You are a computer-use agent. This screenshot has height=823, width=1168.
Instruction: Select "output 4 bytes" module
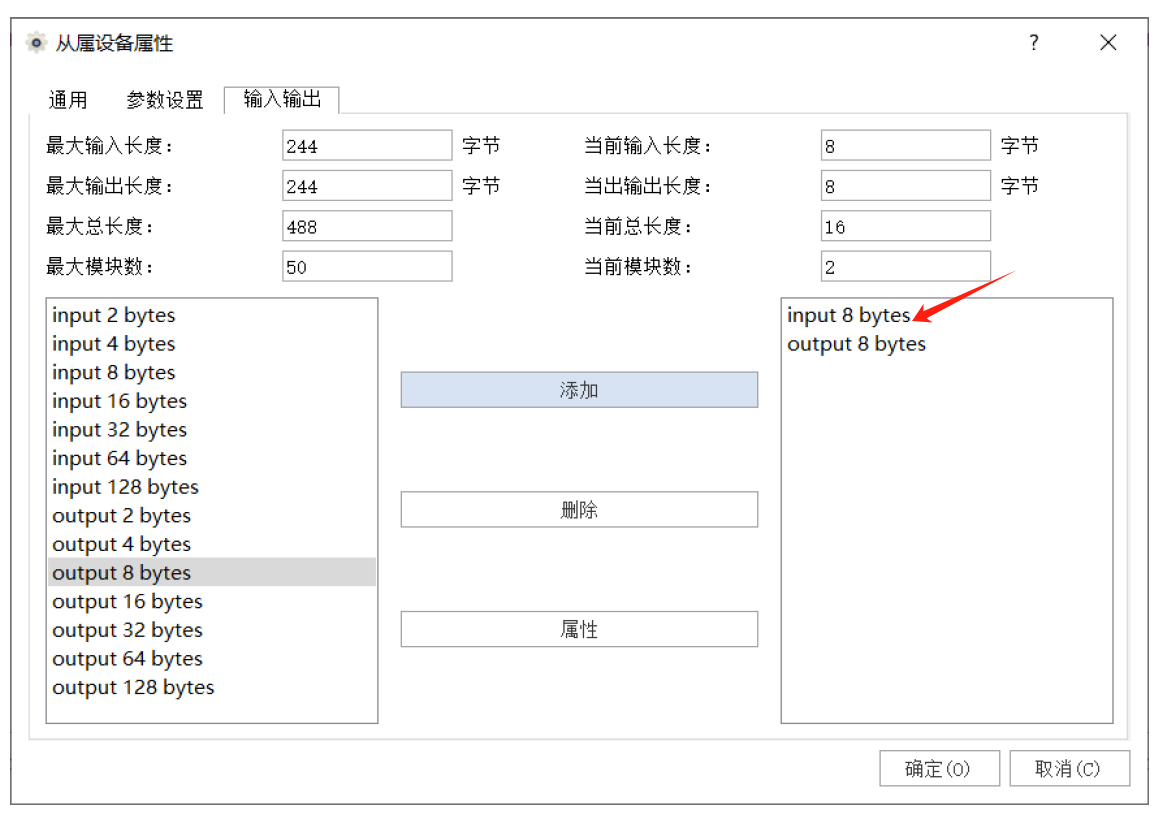[x=212, y=544]
